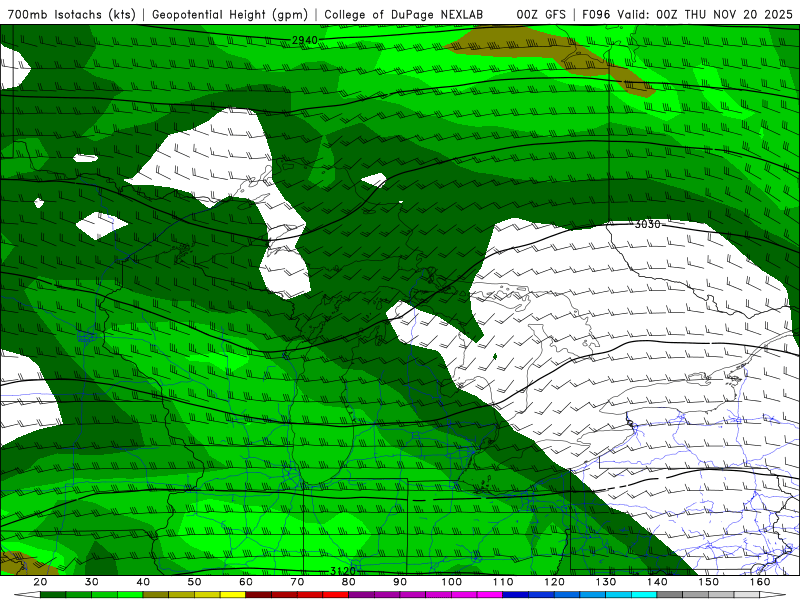Image resolution: width=800 pixels, height=600 pixels.
Task: Click the 120 value on the color scale
Action: (x=554, y=582)
